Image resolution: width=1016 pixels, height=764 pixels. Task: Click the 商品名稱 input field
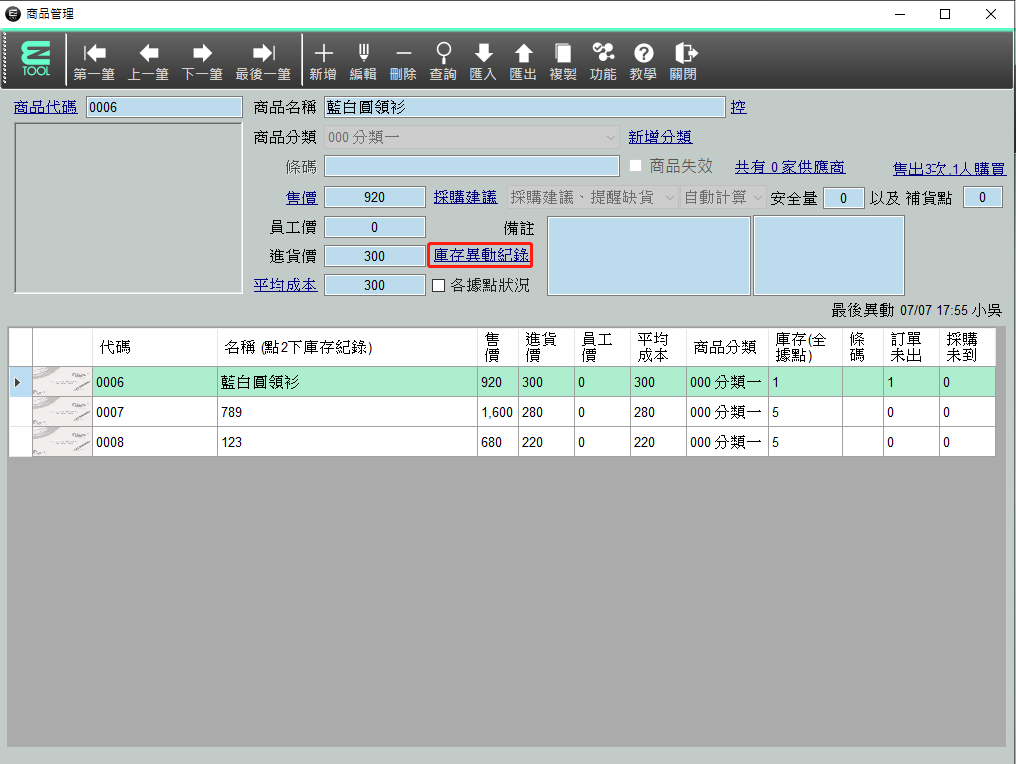(523, 107)
